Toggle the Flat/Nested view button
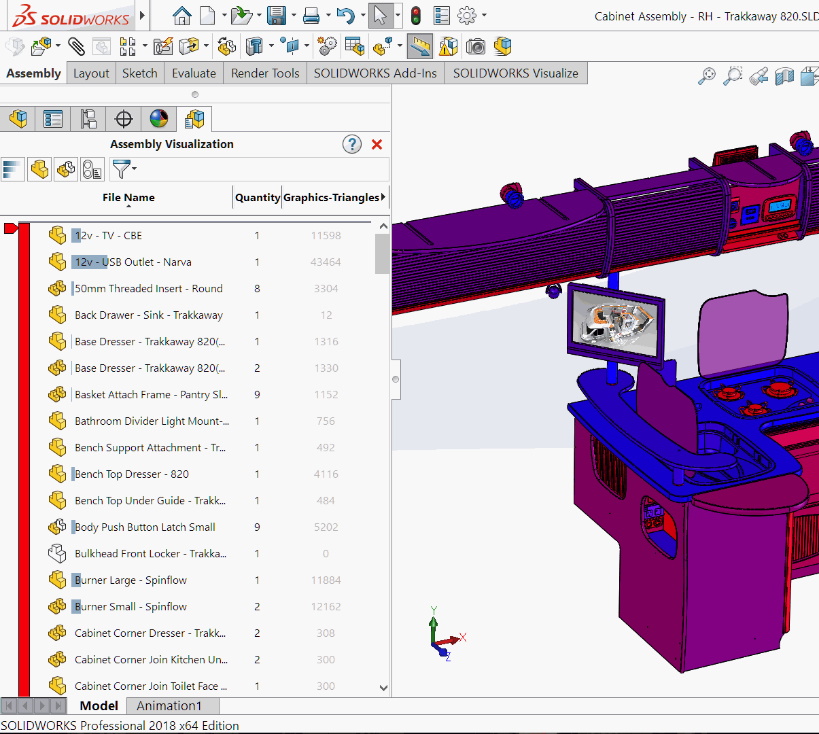This screenshot has height=734, width=819. tap(38, 169)
